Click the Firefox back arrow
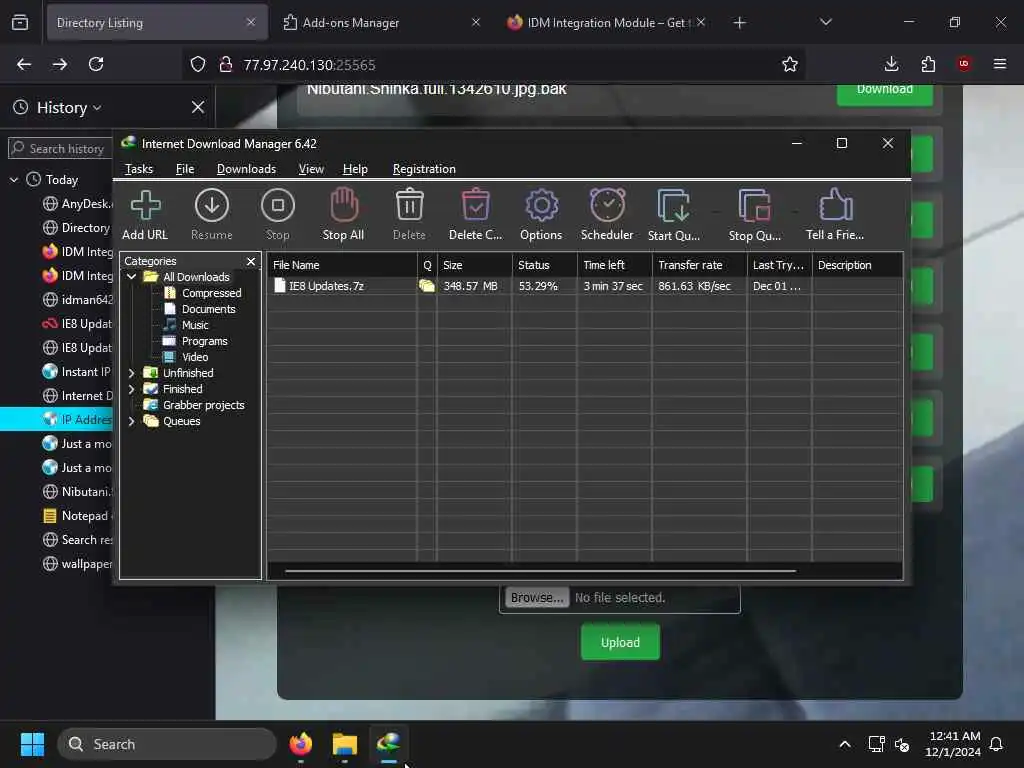Viewport: 1024px width, 768px height. coord(24,64)
